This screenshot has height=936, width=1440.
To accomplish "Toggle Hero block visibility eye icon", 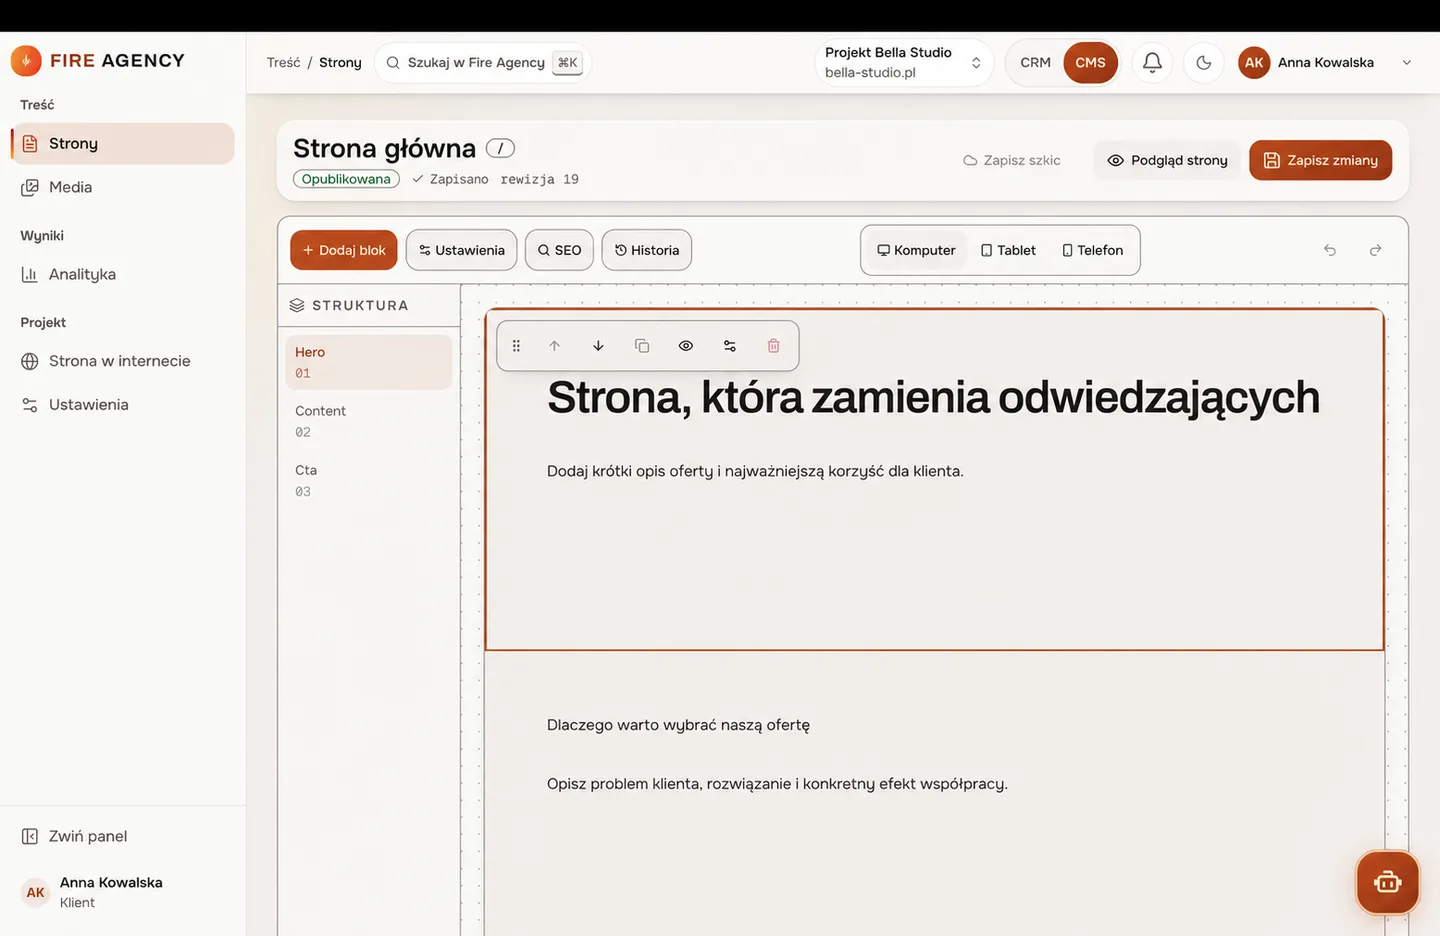I will point(686,346).
